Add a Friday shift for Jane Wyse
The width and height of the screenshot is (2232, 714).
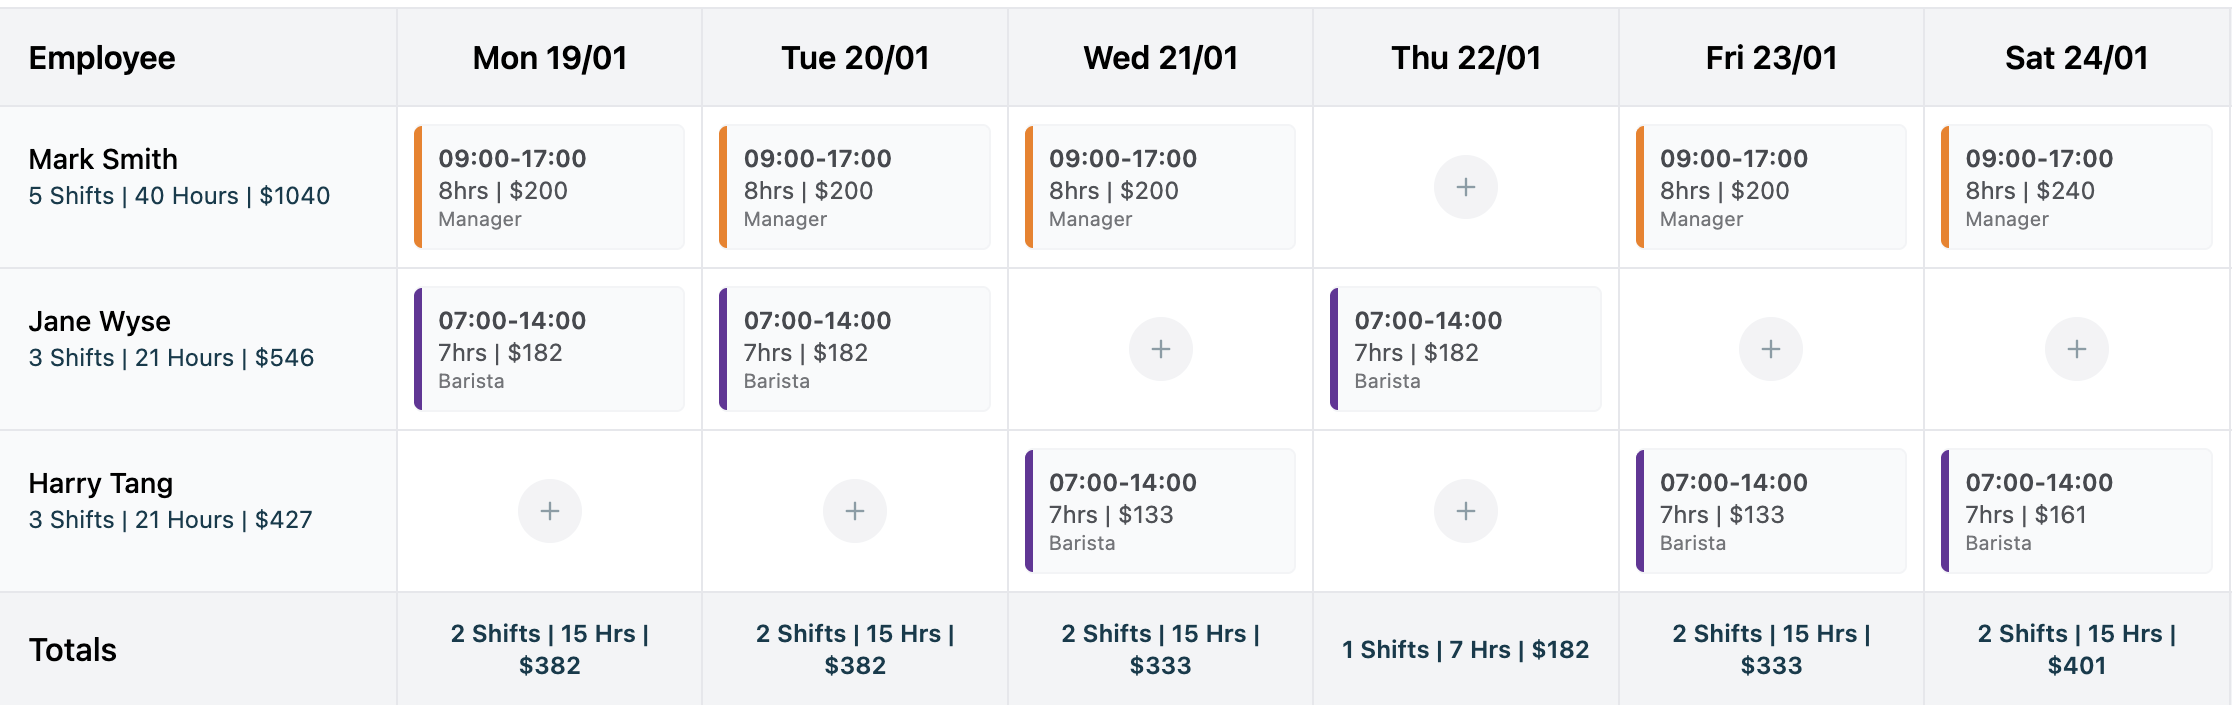coord(1769,348)
